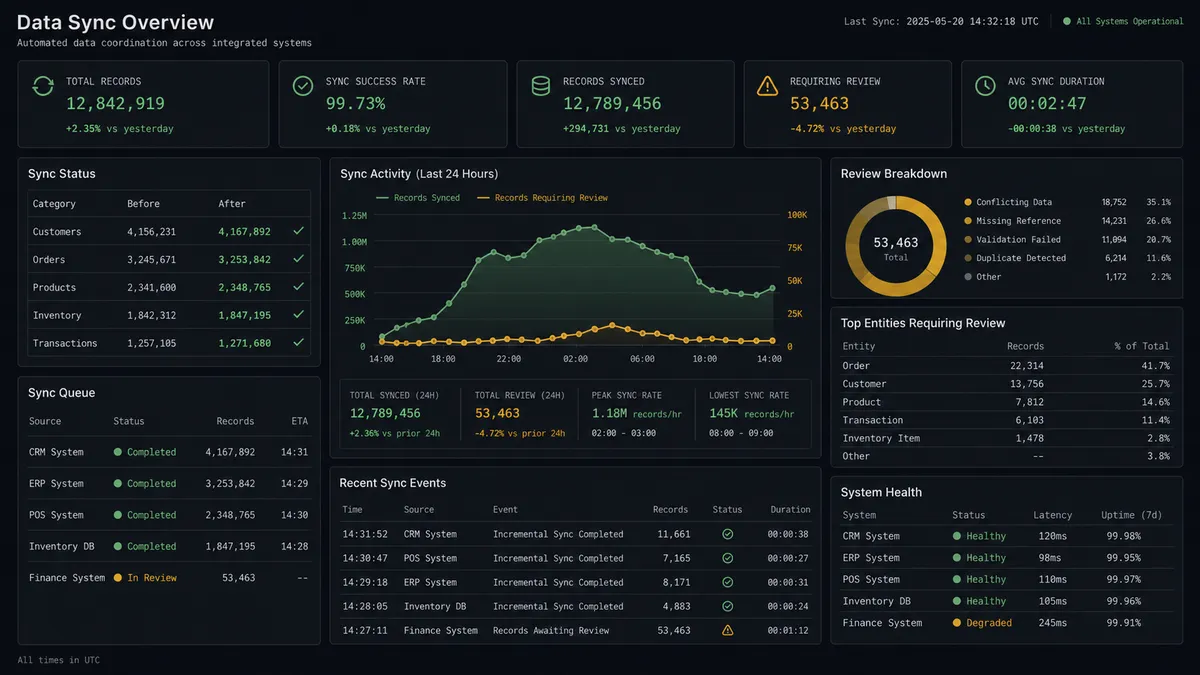Toggle the Records Requiring Review chart legend
Viewport: 1200px width, 675px height.
[542, 198]
